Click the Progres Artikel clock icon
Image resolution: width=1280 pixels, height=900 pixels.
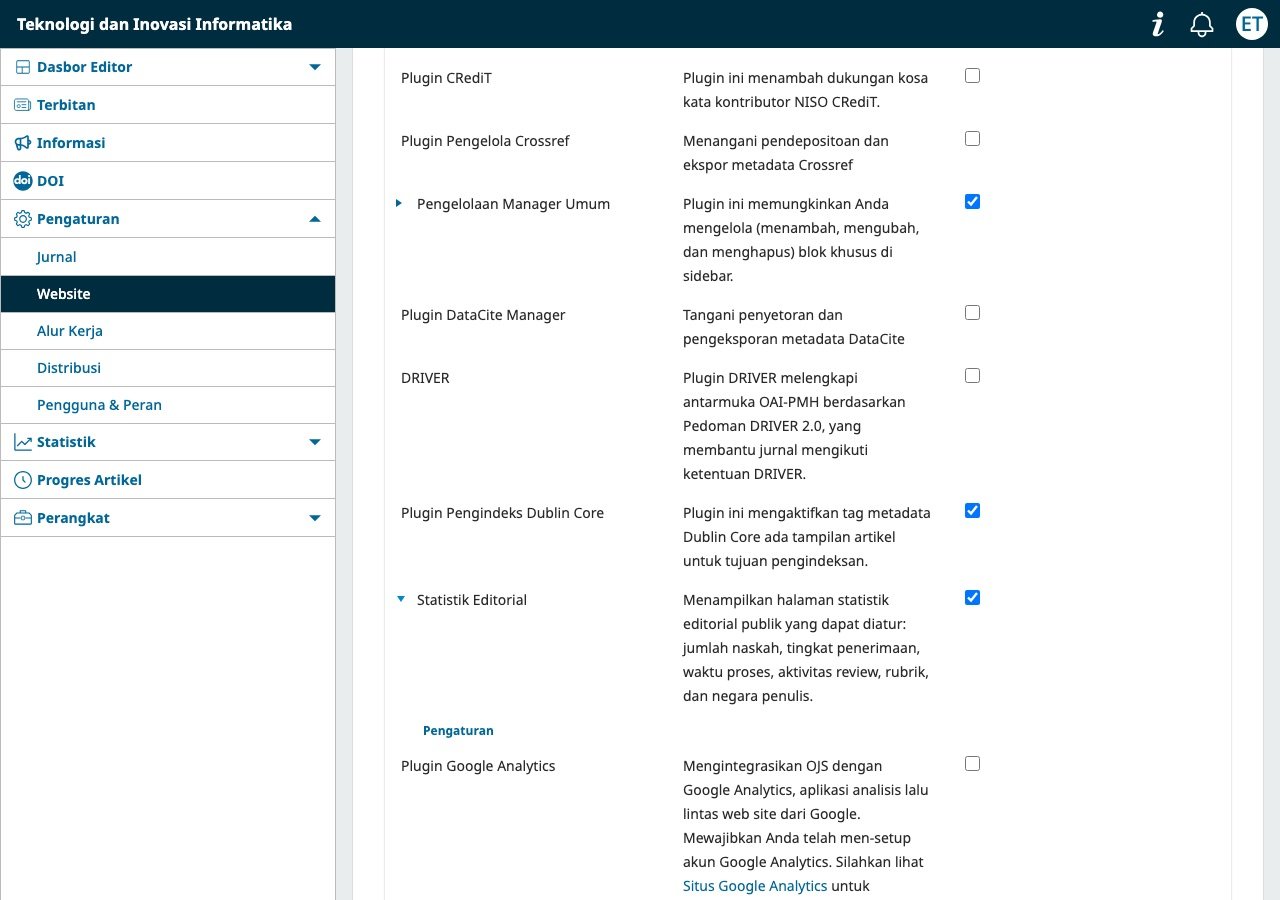point(22,480)
